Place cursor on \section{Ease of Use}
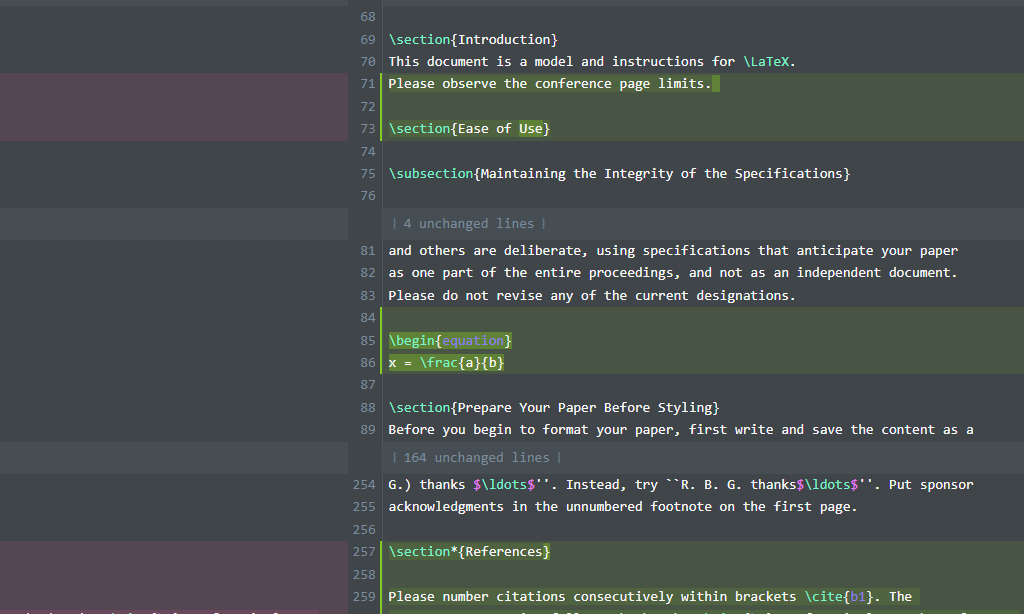Viewport: 1024px width, 614px height. pyautogui.click(x=469, y=129)
